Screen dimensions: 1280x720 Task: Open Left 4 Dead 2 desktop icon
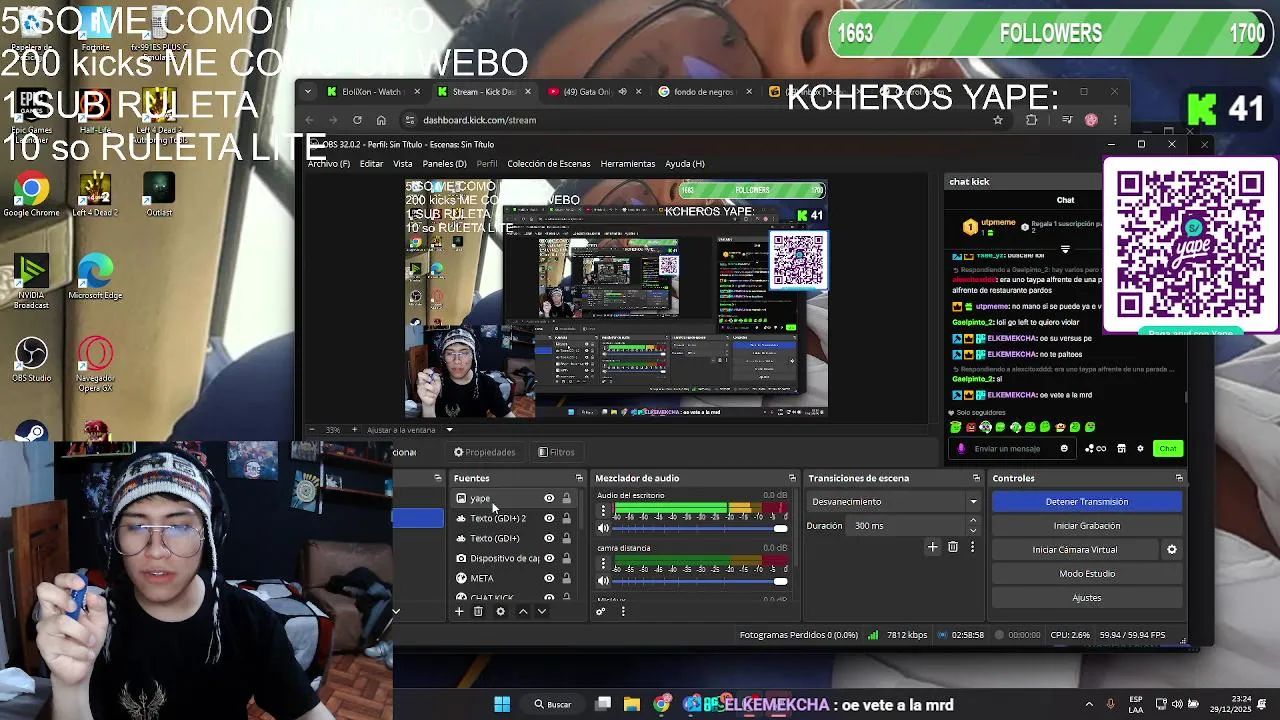[x=95, y=194]
